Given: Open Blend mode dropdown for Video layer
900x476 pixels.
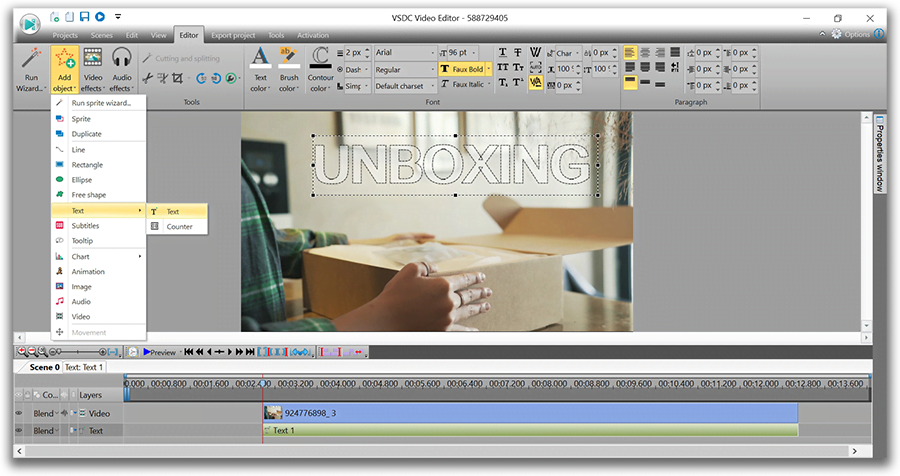Looking at the screenshot, I should (x=45, y=413).
